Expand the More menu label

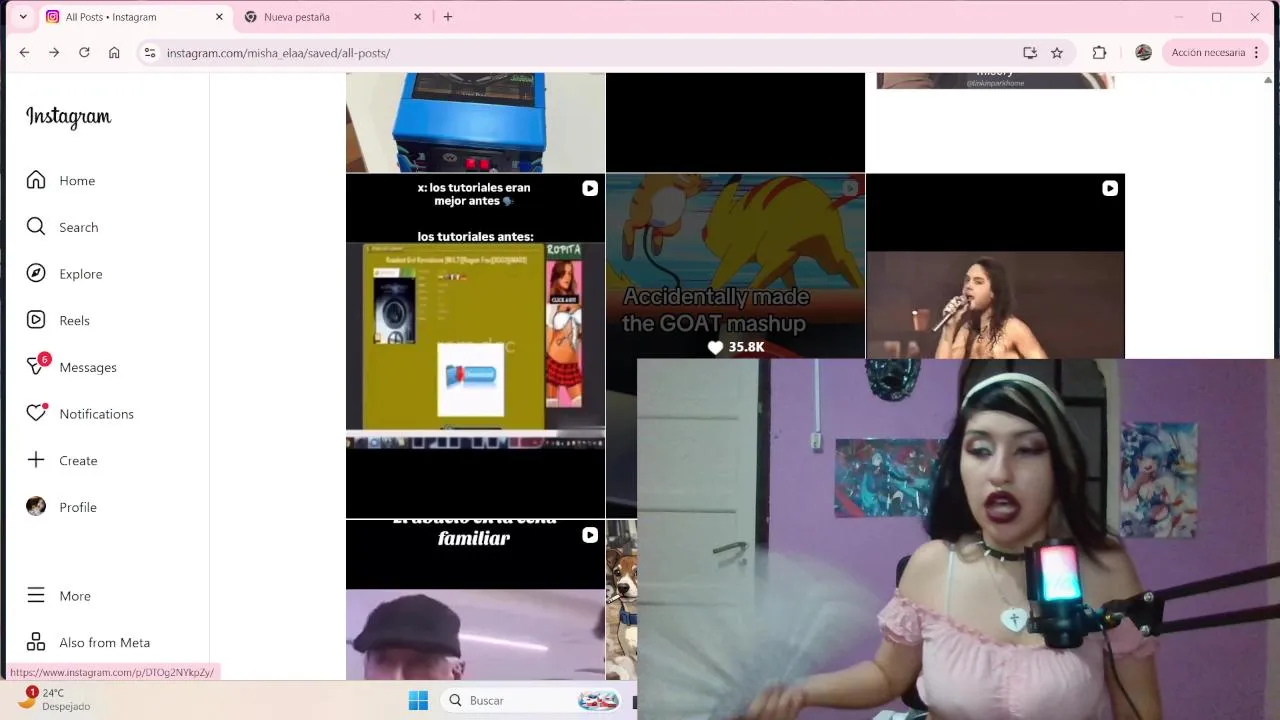(x=75, y=596)
